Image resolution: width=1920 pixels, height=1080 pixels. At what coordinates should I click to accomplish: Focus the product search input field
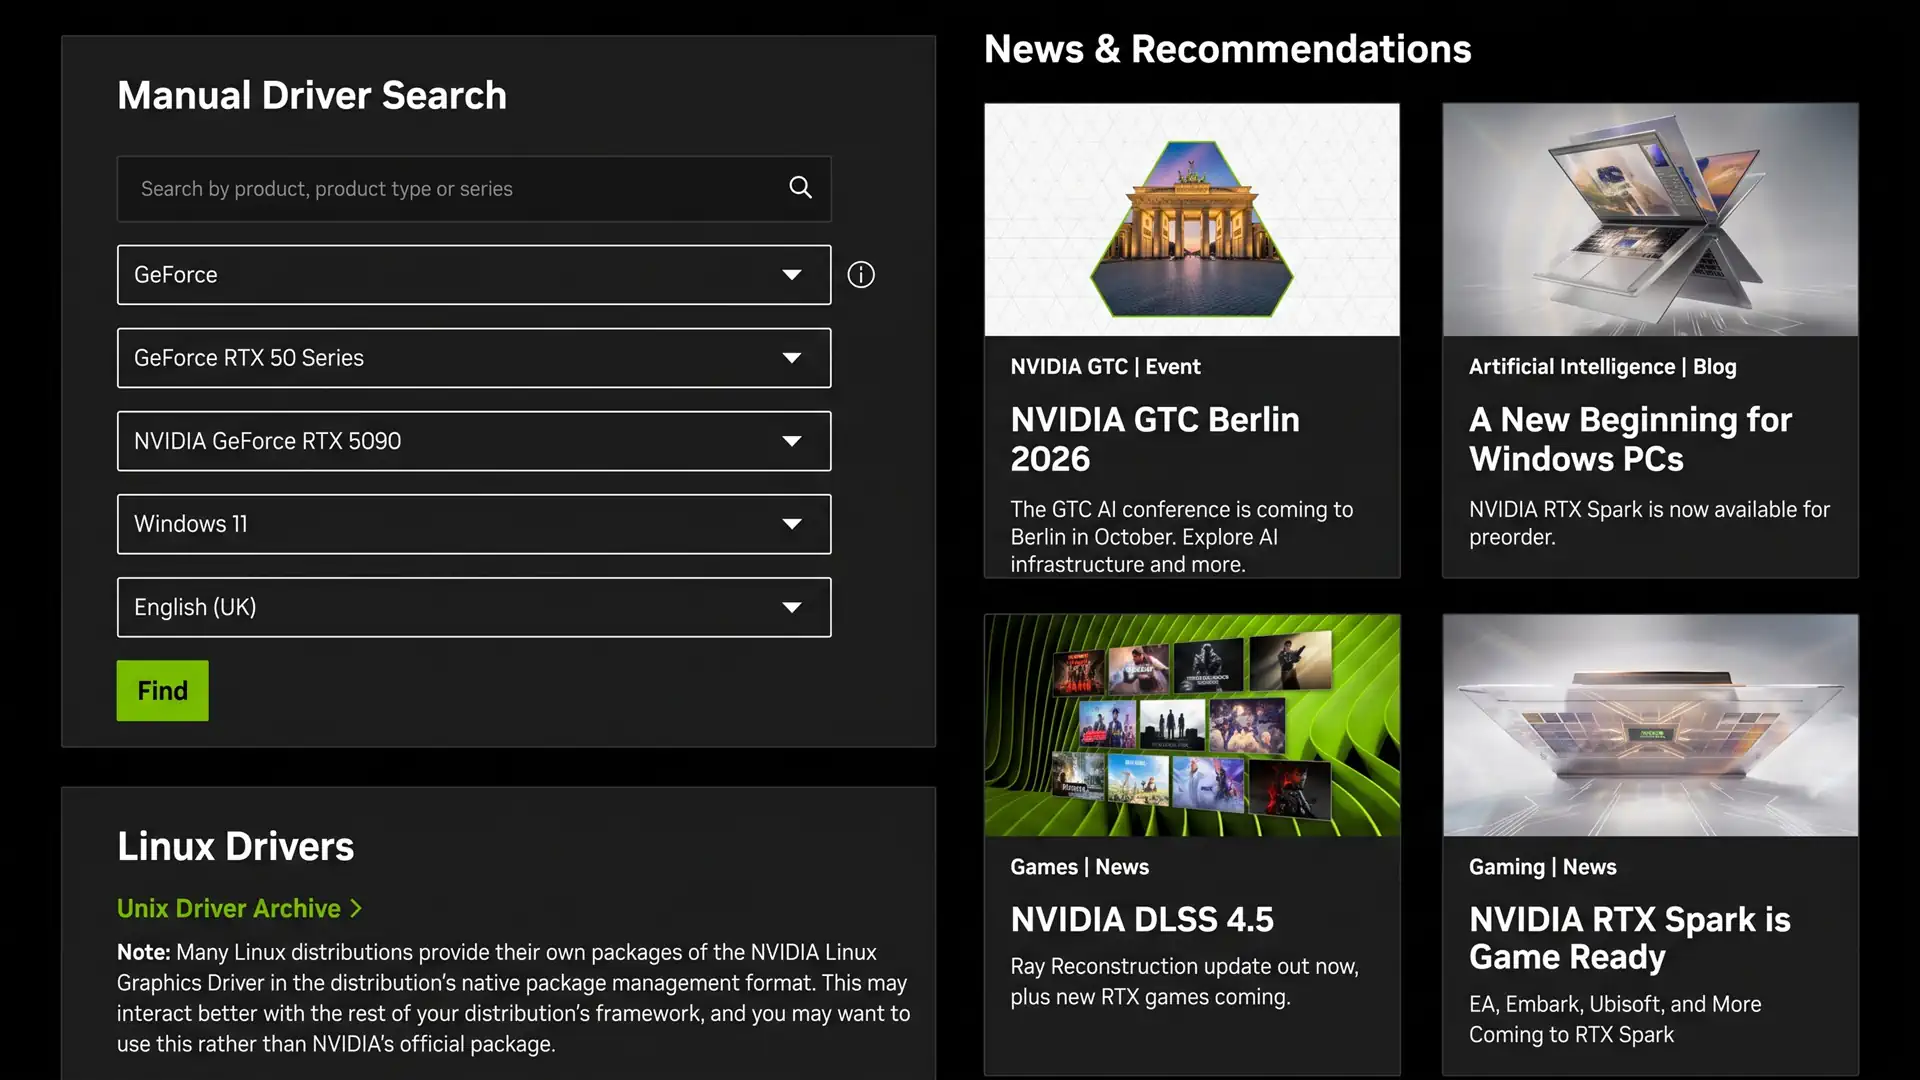[474, 188]
